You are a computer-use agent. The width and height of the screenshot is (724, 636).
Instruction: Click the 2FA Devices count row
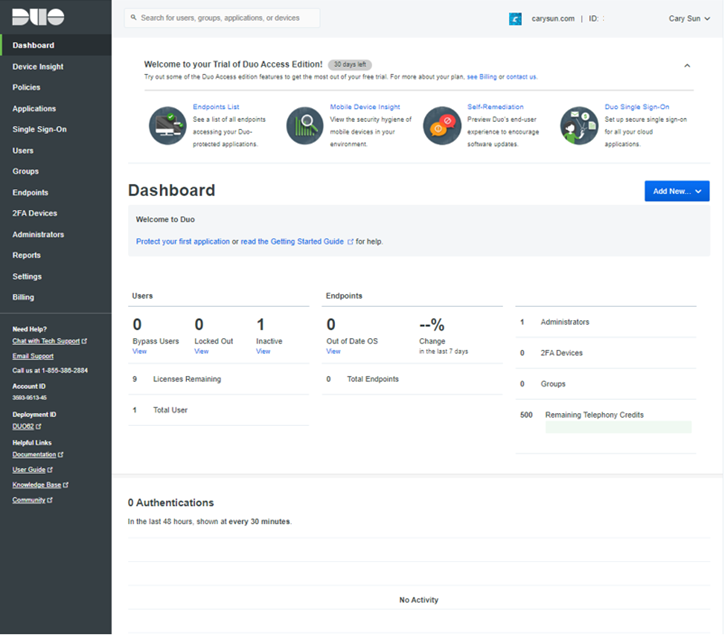click(606, 353)
